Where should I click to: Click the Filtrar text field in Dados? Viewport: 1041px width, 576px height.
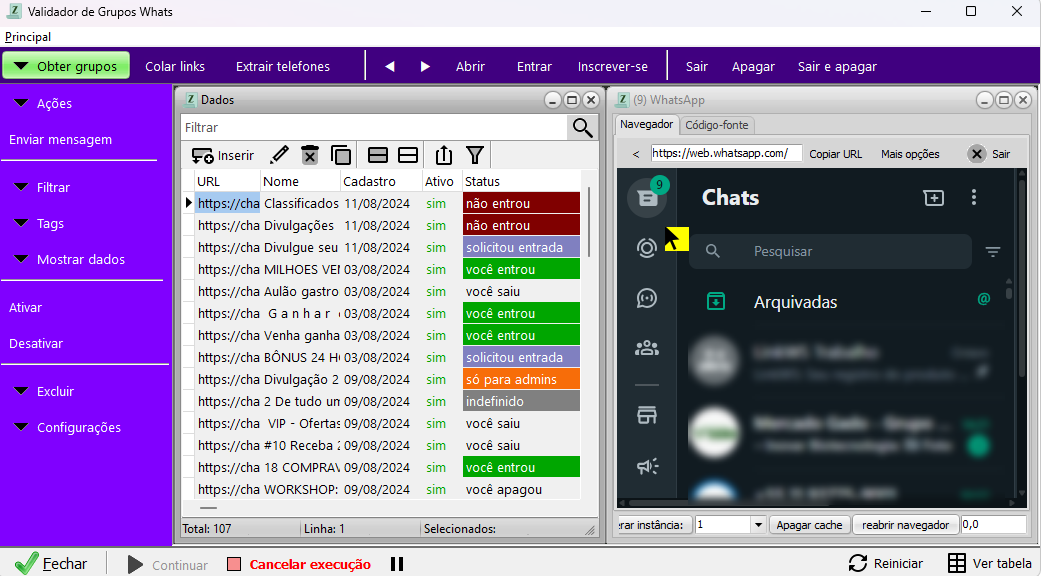pyautogui.click(x=374, y=127)
